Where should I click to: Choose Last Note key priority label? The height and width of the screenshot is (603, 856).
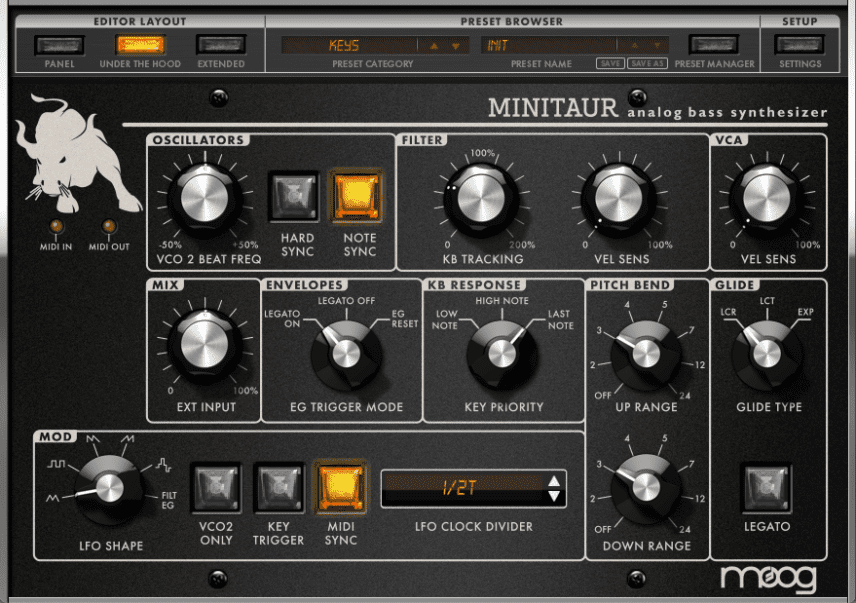561,320
